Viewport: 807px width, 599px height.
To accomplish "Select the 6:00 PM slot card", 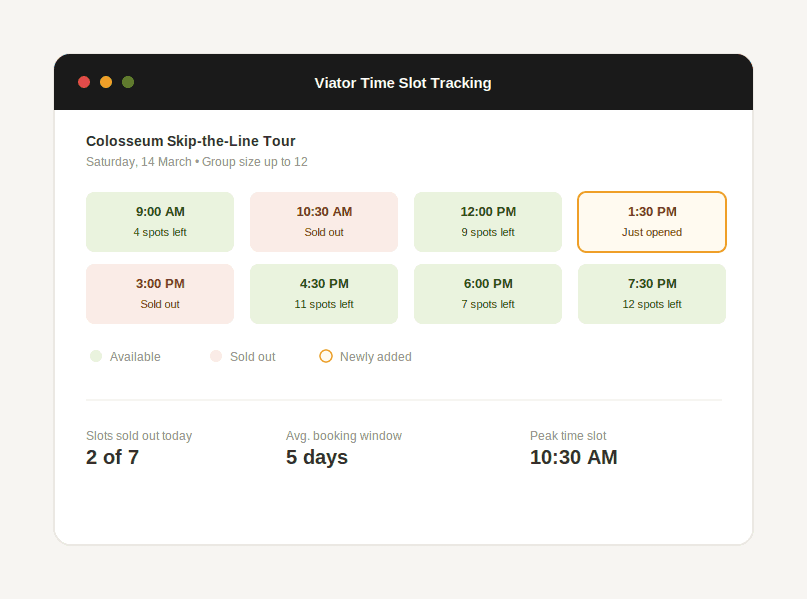I will click(x=488, y=294).
